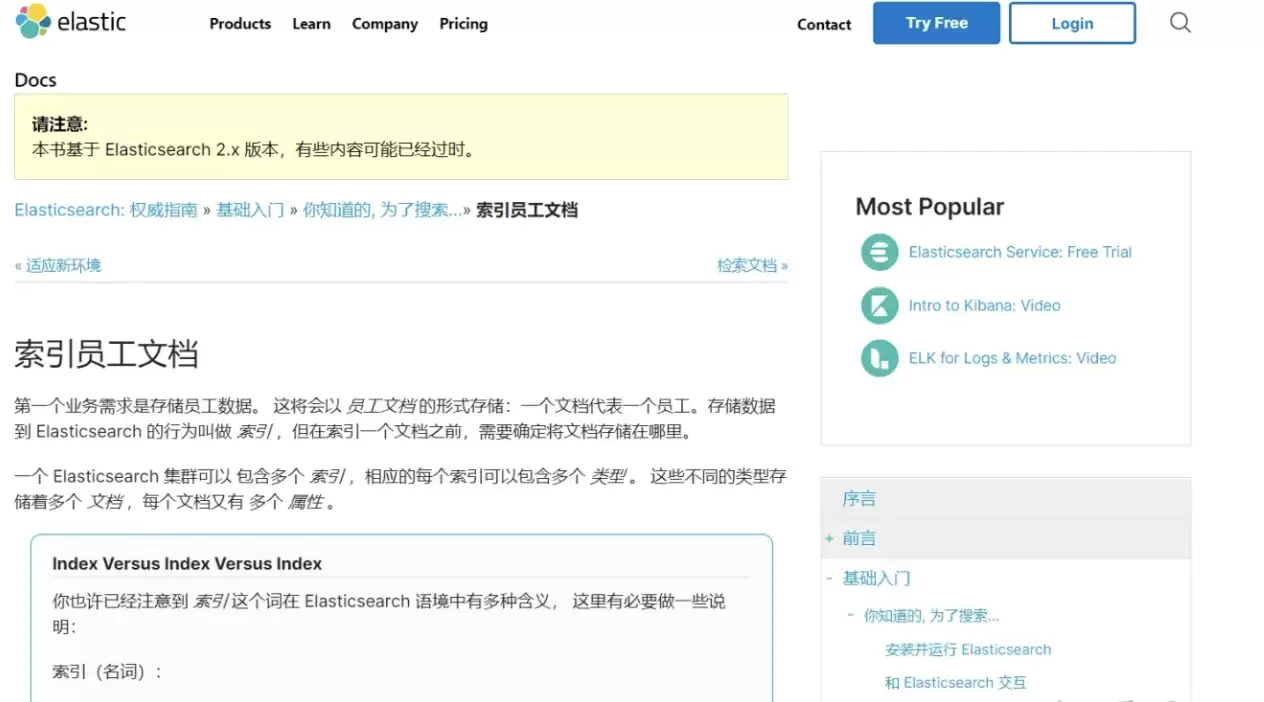The image size is (1264, 702).
Task: Click the Login button
Action: [1072, 23]
